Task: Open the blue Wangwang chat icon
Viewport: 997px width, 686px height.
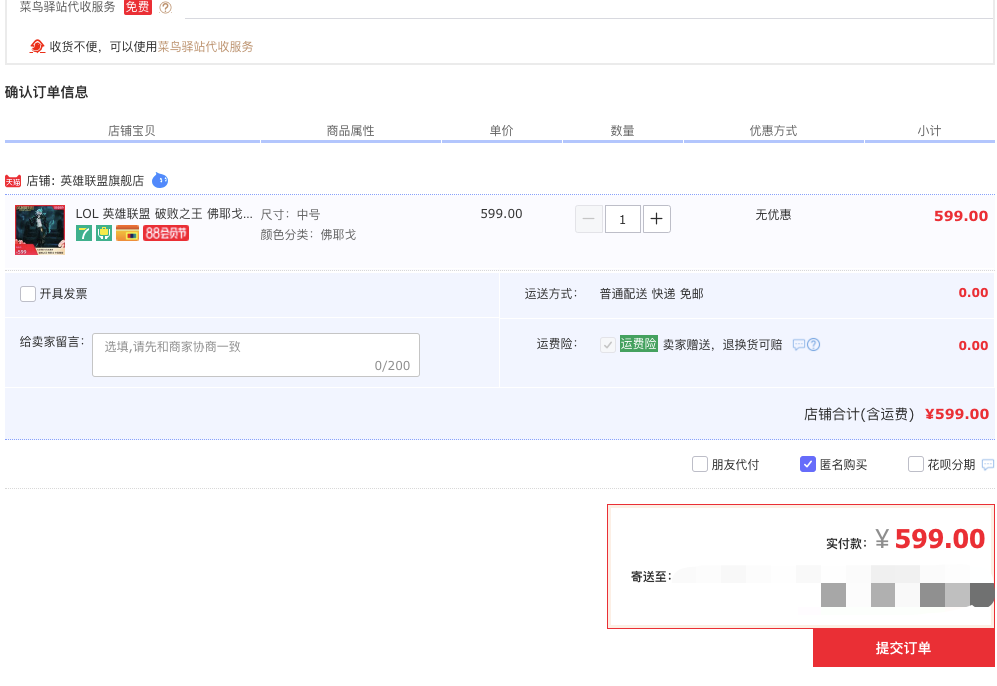Action: pos(160,181)
